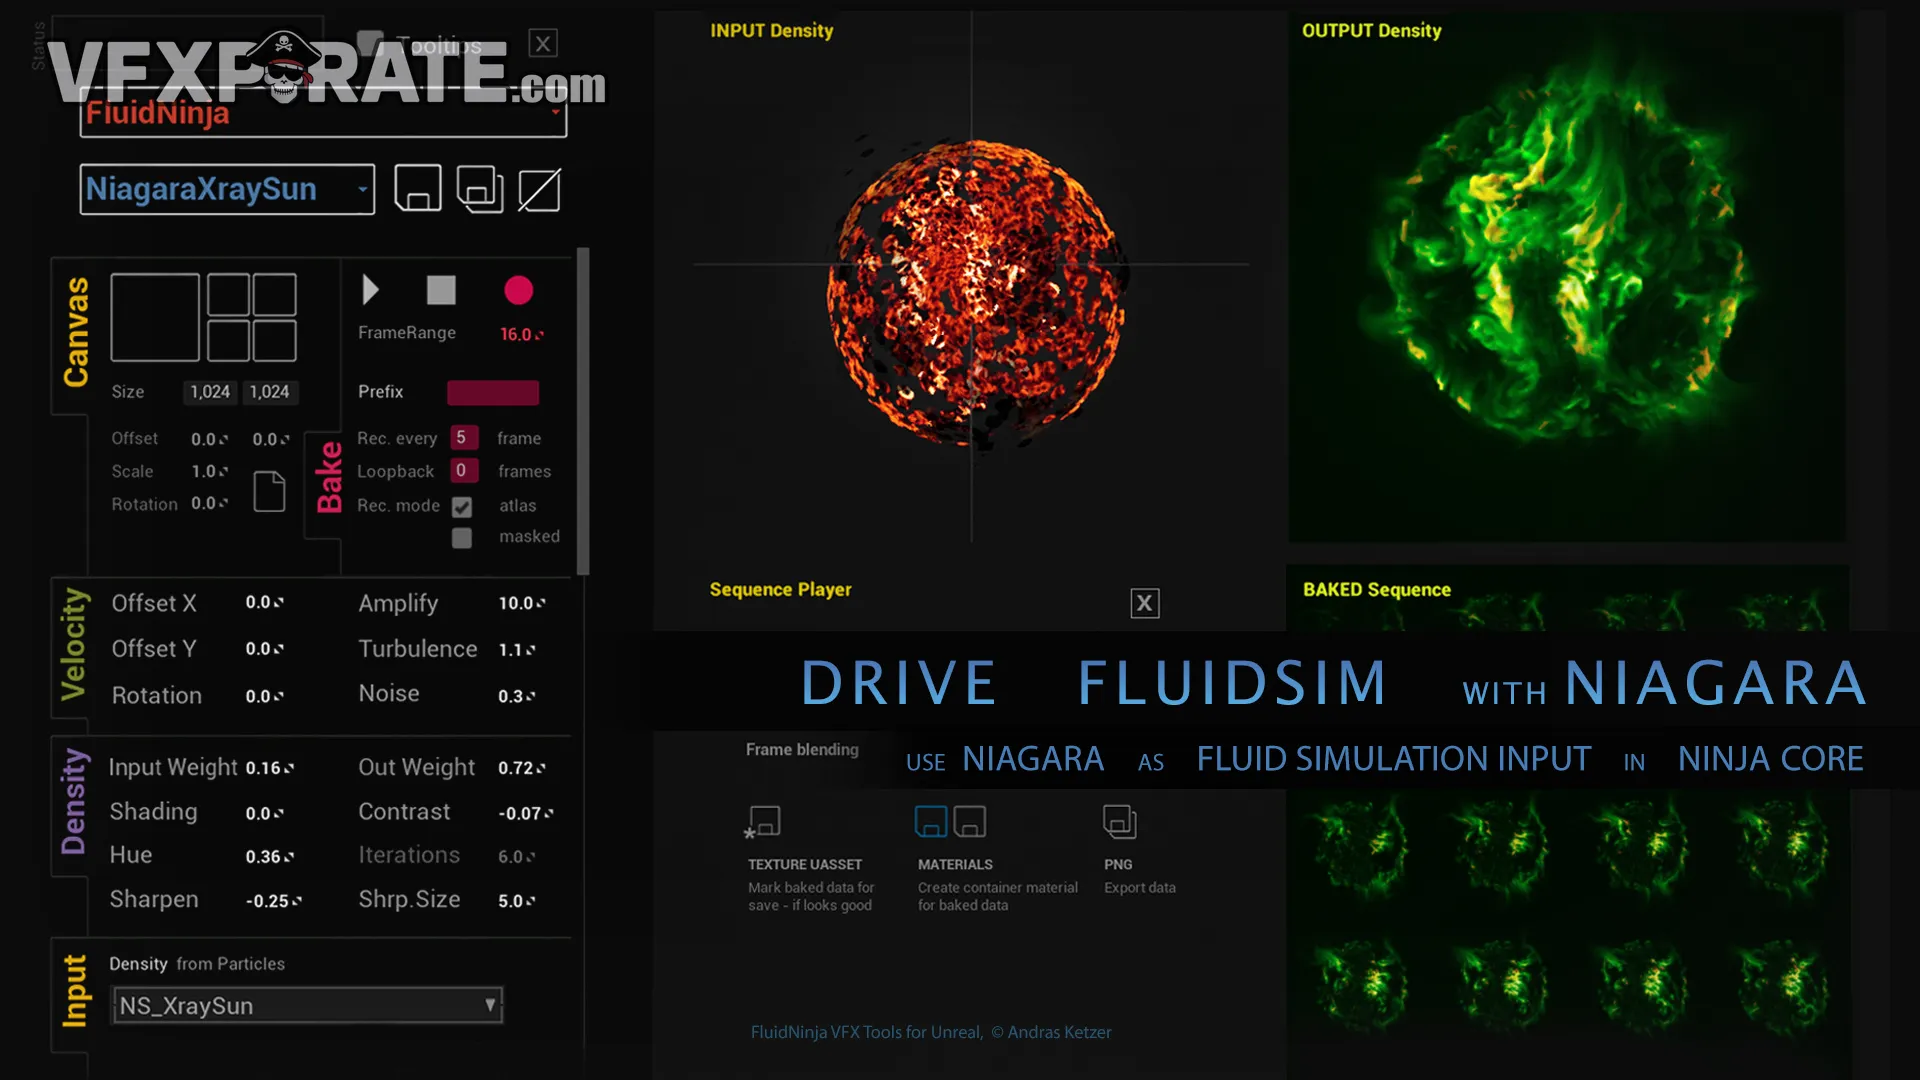Start playback with the play triangle
Viewport: 1920px width, 1080px height.
tap(370, 290)
